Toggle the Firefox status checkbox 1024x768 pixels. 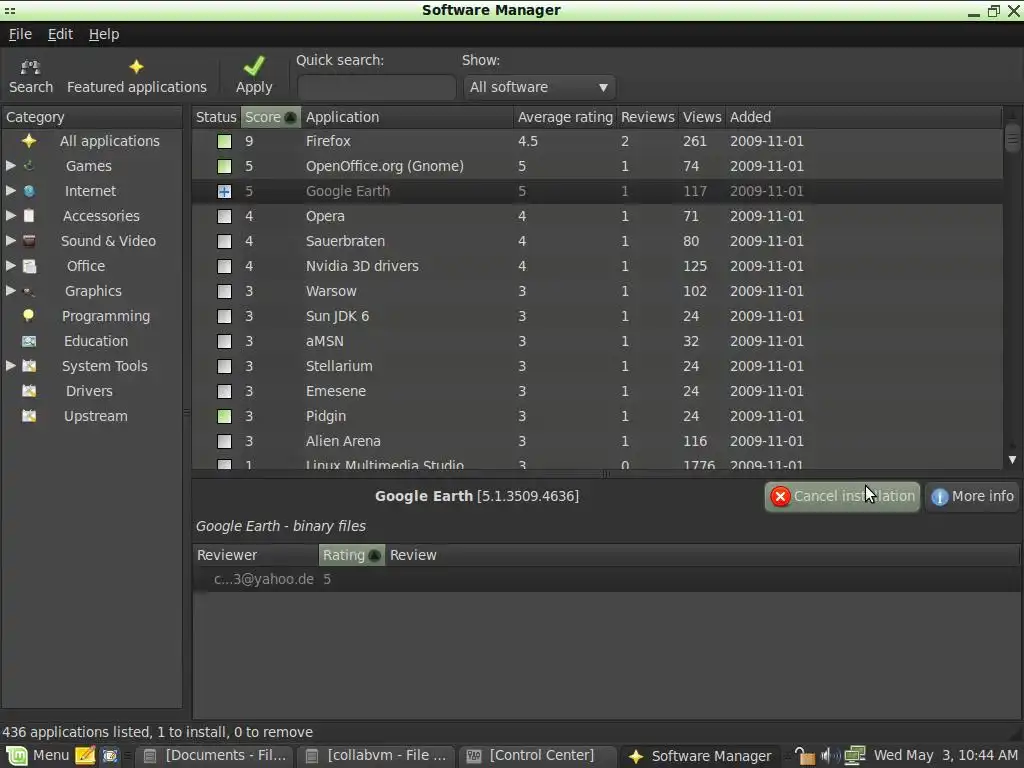coord(224,141)
